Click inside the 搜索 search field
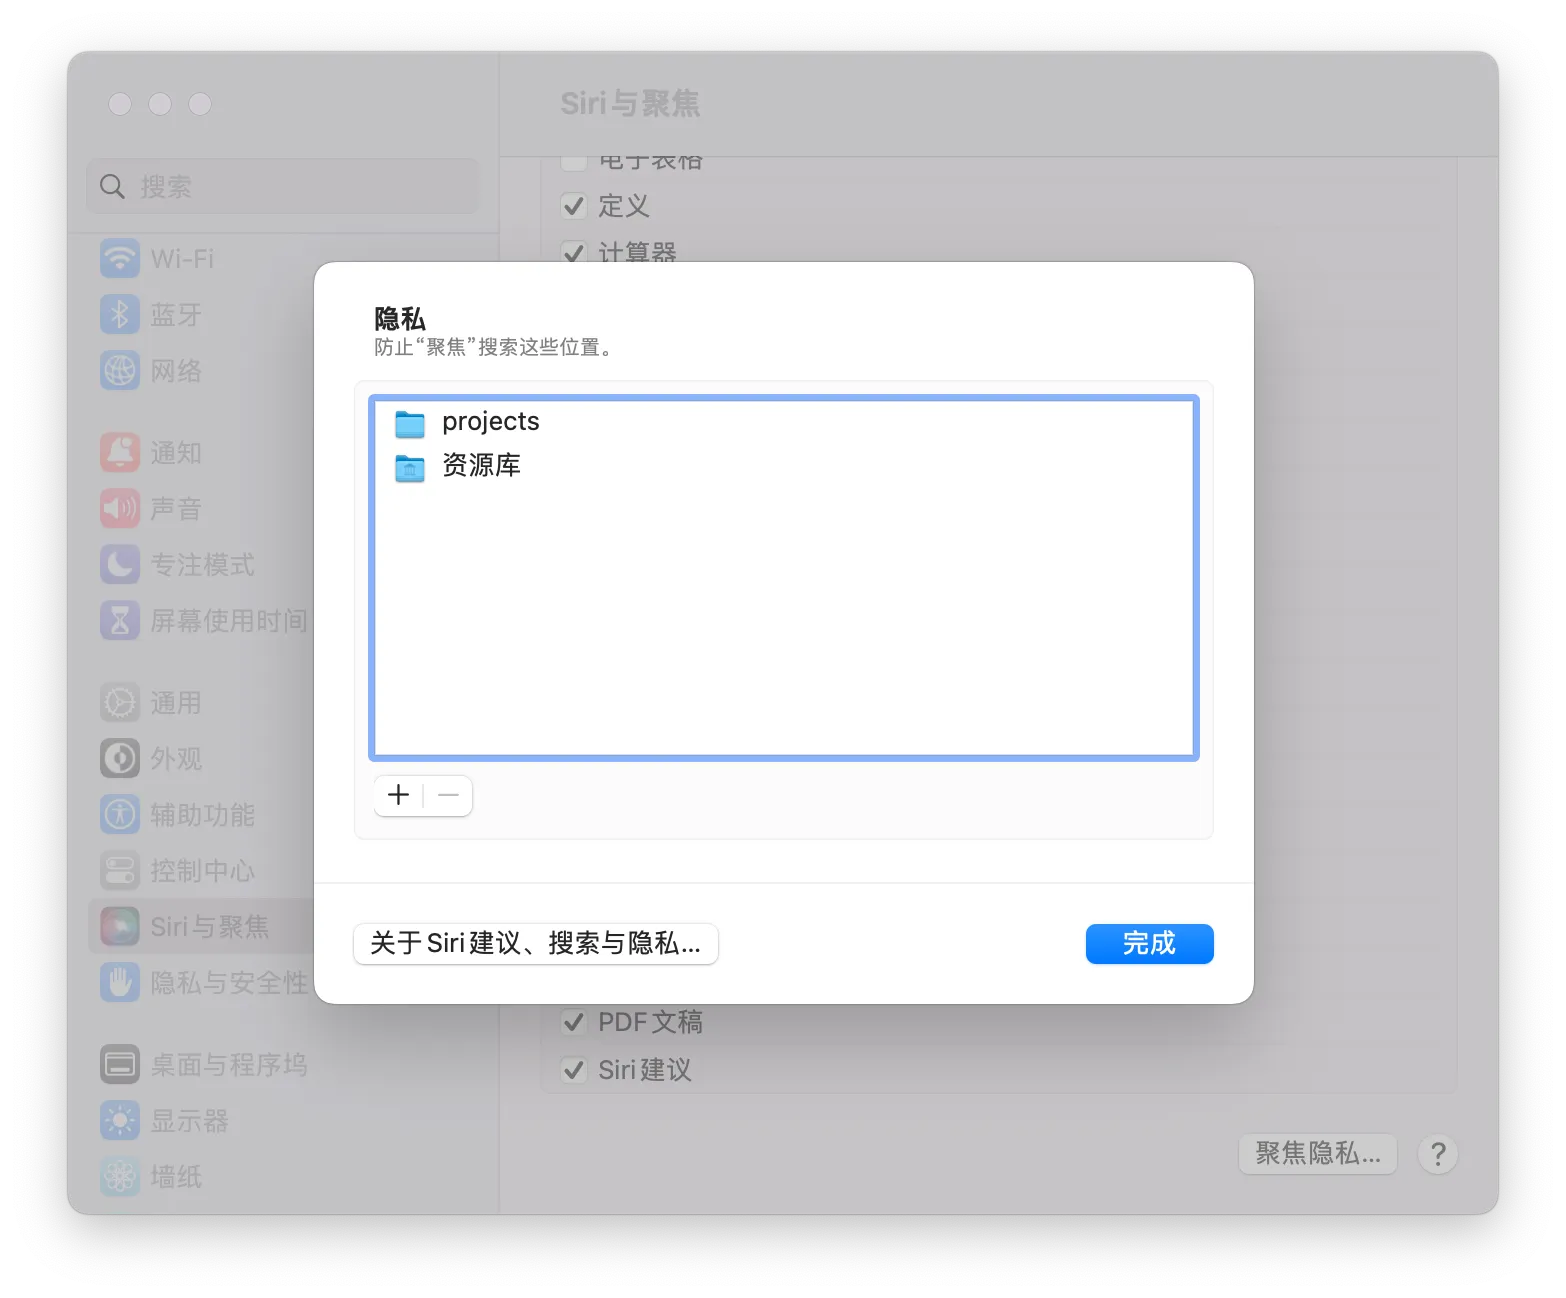Viewport: 1566px width, 1298px height. coord(283,186)
